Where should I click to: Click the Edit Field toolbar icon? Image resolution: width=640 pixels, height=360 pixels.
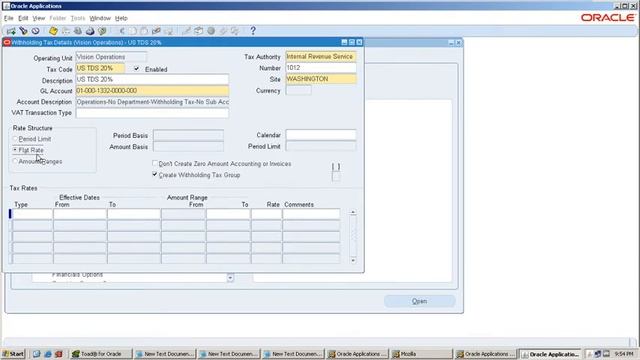pos(187,31)
